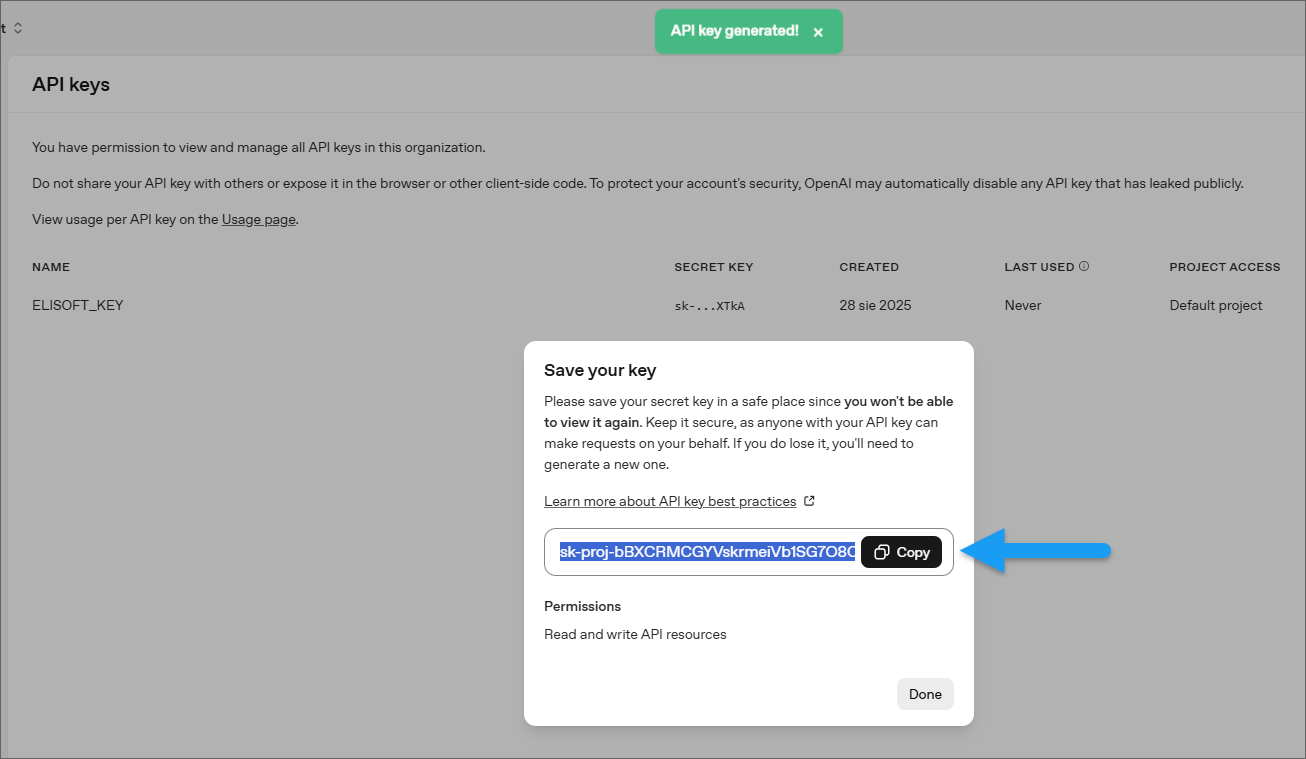The height and width of the screenshot is (759, 1306).
Task: Open Learn more about API key best practices
Action: pyautogui.click(x=670, y=501)
